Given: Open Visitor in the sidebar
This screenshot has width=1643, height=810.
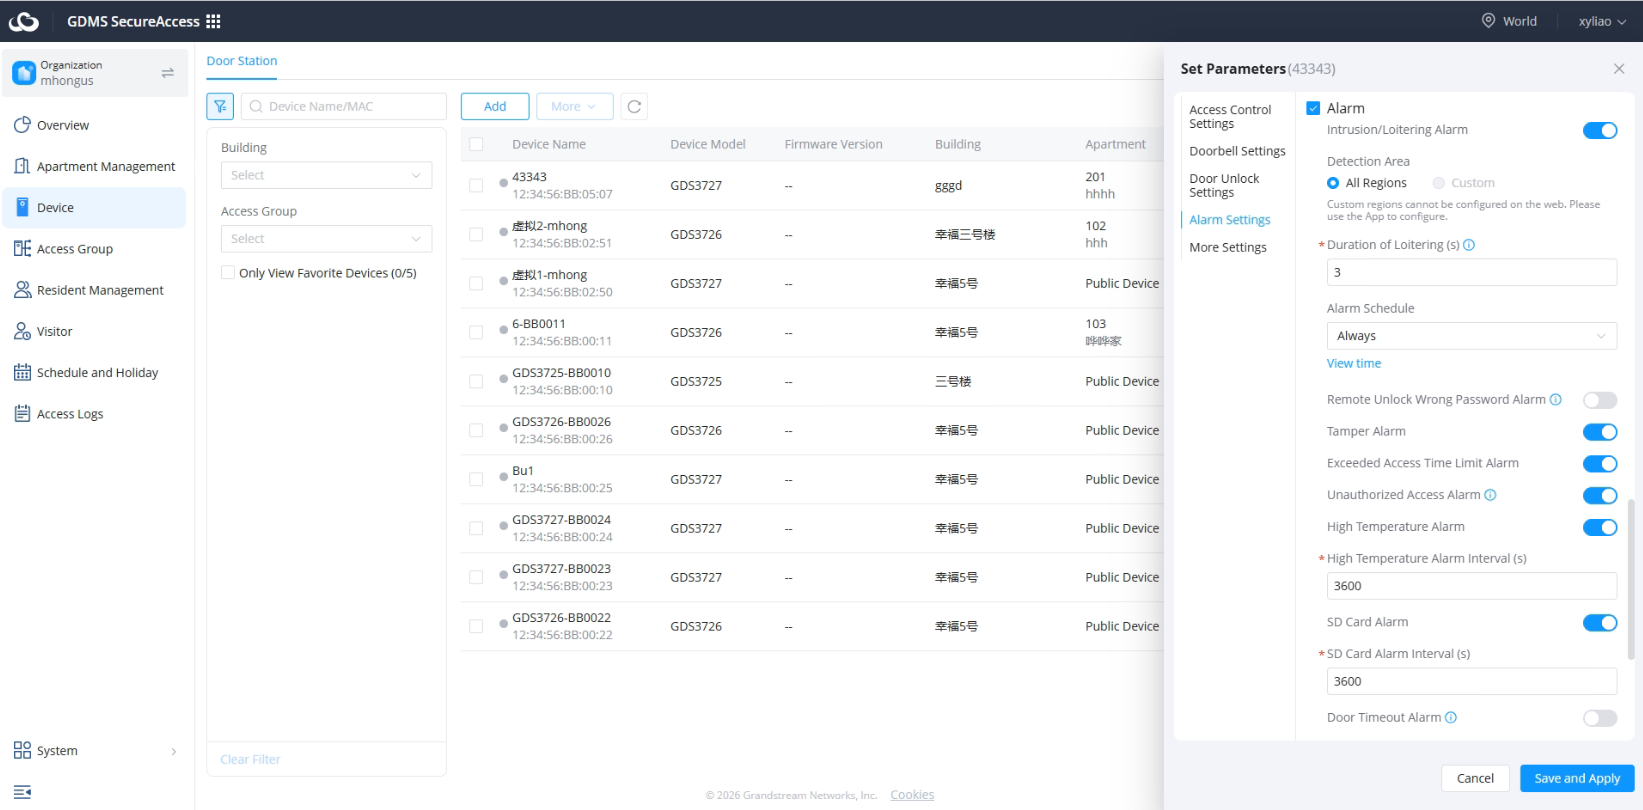Looking at the screenshot, I should point(94,331).
